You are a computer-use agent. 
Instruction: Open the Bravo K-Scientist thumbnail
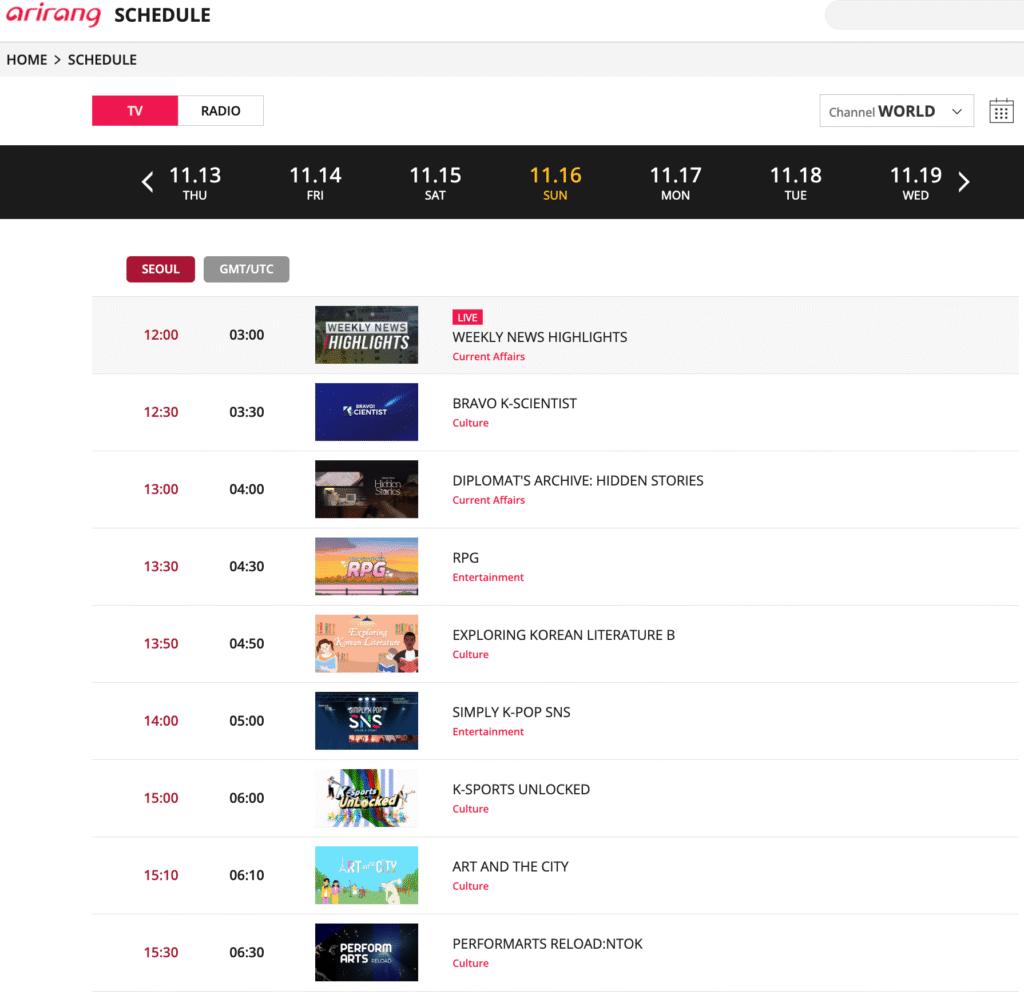[x=366, y=412]
